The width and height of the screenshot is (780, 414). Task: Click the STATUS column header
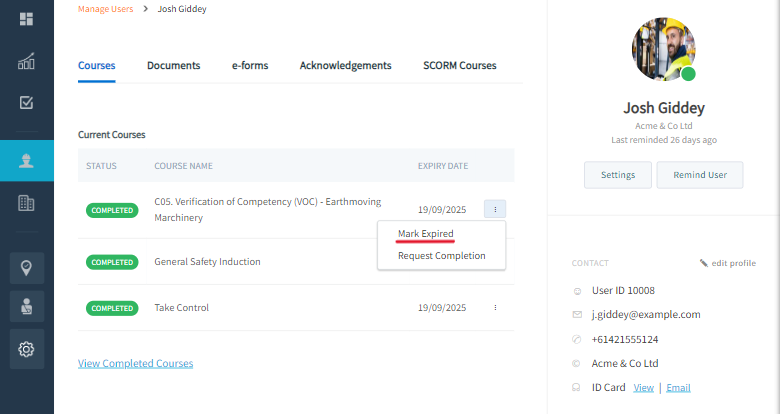[x=101, y=166]
